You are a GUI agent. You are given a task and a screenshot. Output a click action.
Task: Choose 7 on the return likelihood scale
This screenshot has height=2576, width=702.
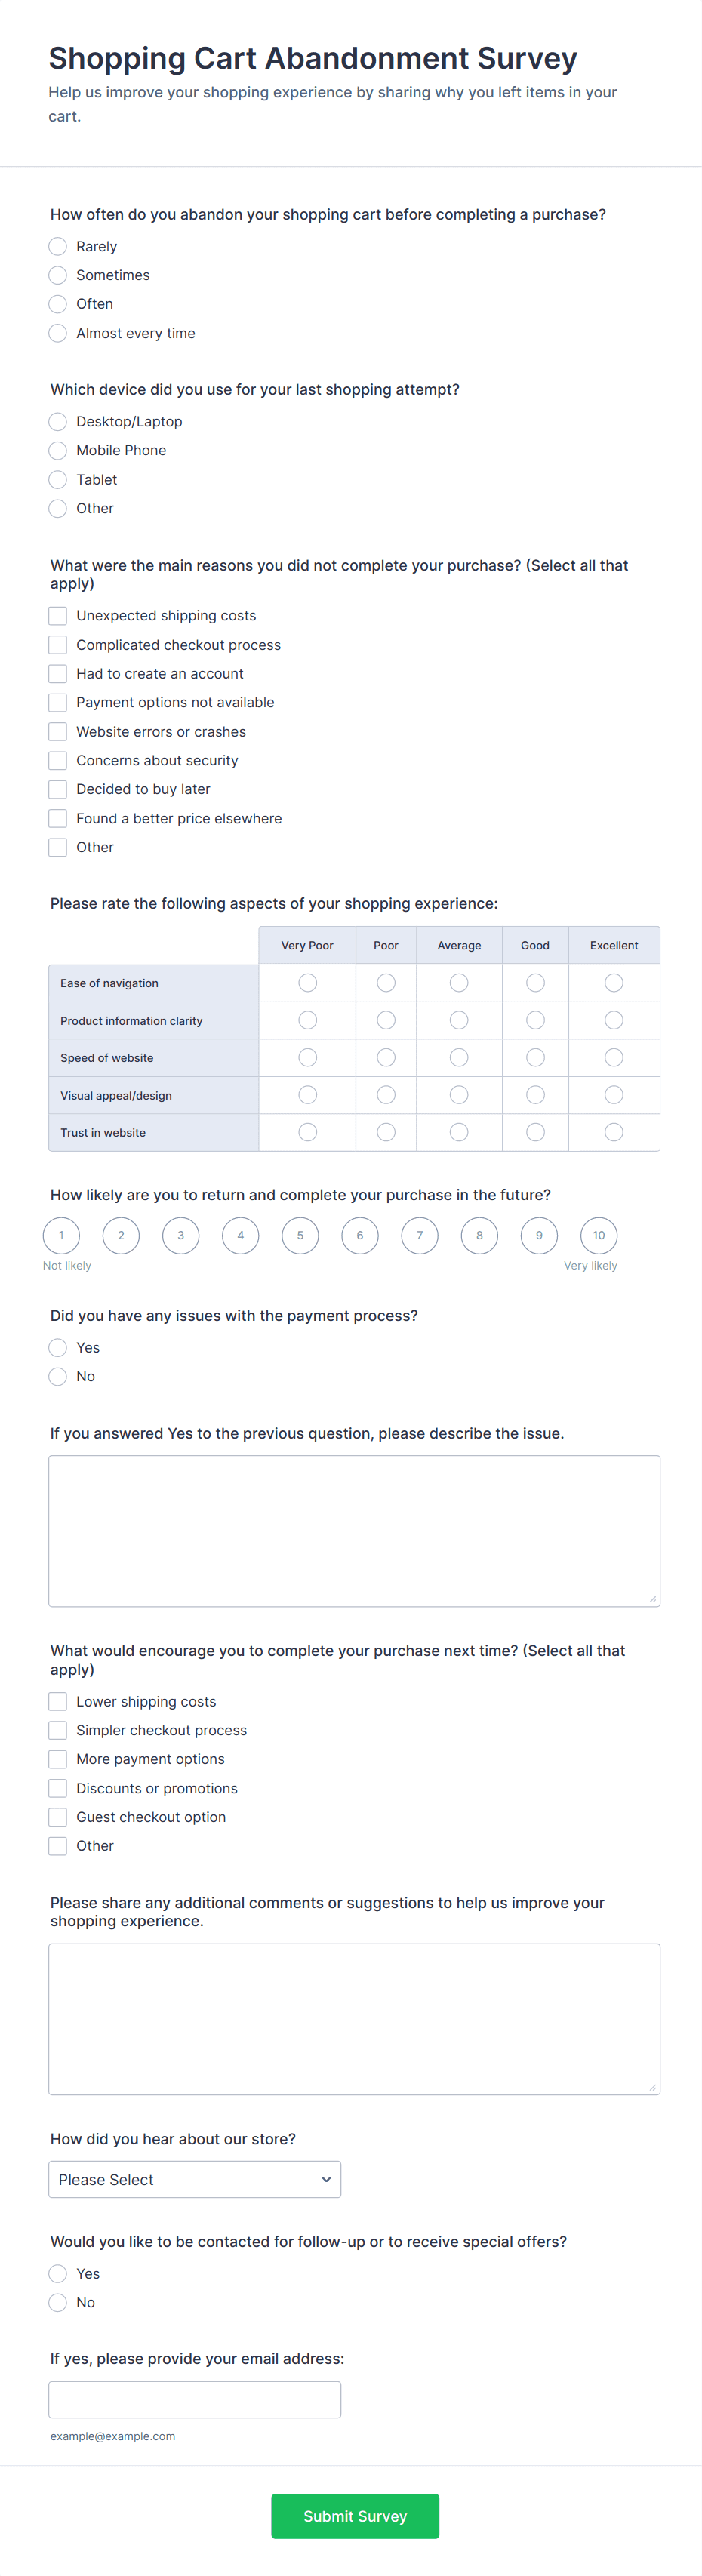(x=419, y=1235)
